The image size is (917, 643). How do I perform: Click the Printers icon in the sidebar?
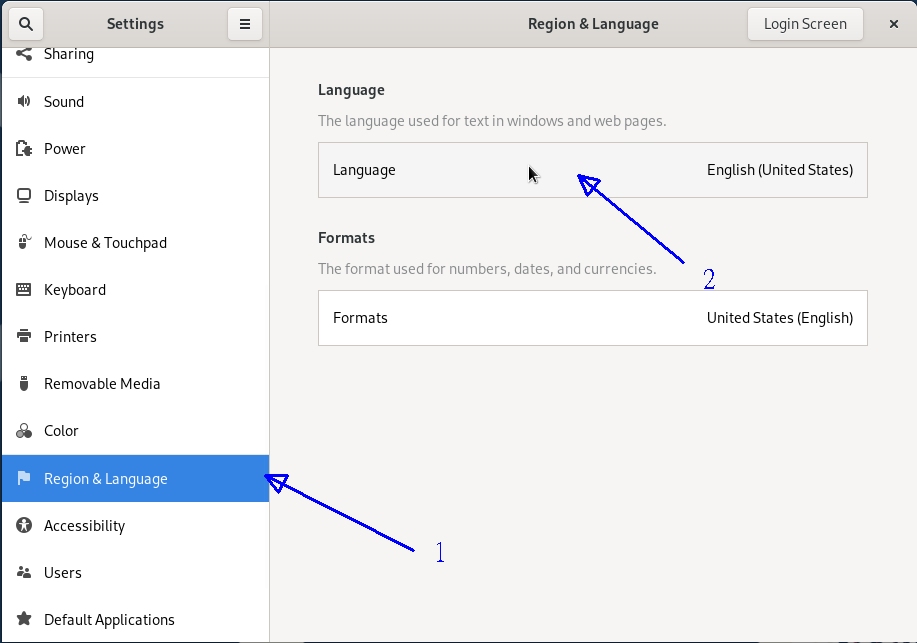click(x=24, y=337)
